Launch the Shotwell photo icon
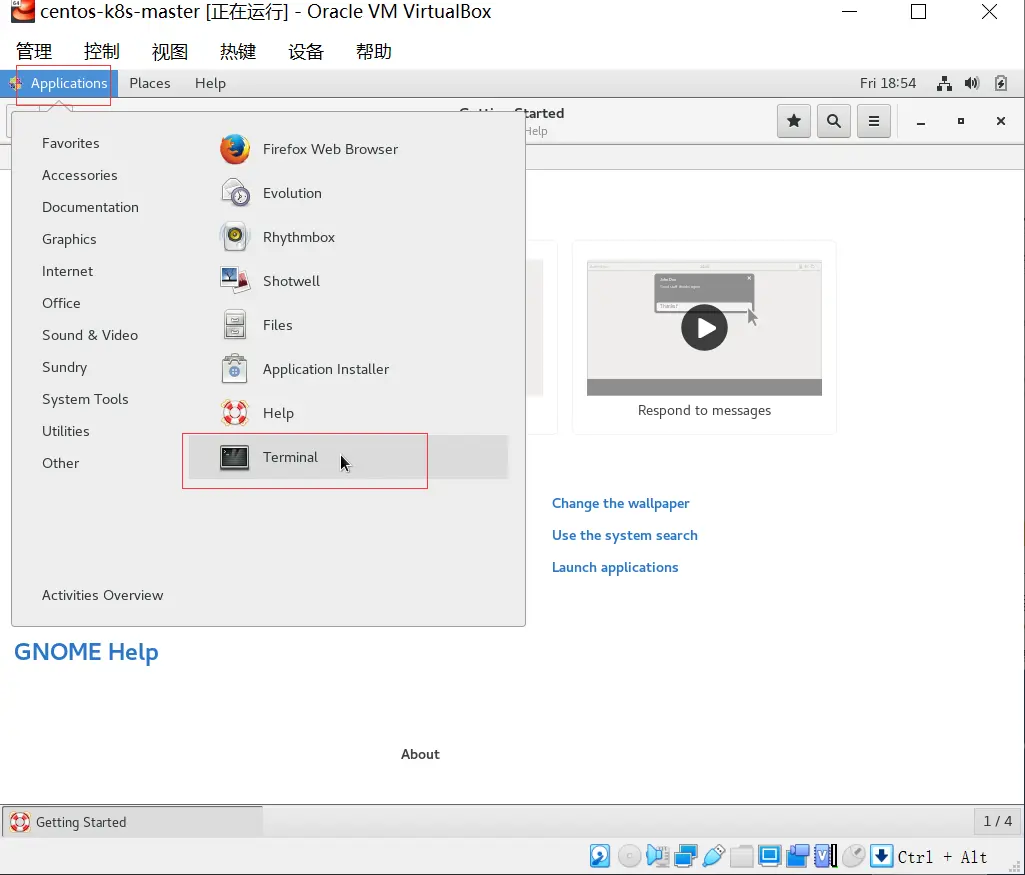The image size is (1025, 875). point(235,281)
